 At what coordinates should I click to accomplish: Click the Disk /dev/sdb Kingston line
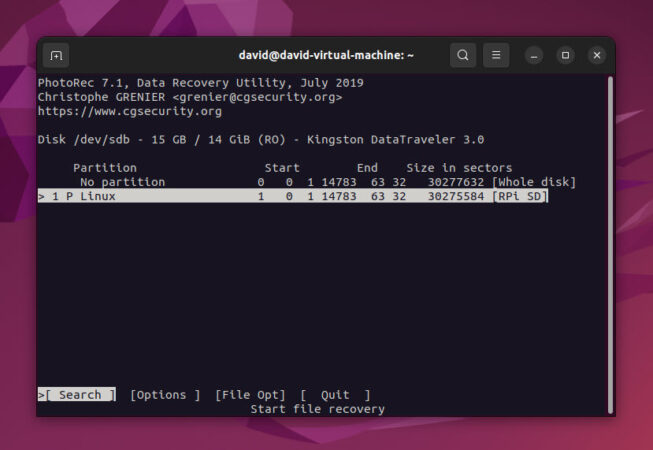(261, 139)
